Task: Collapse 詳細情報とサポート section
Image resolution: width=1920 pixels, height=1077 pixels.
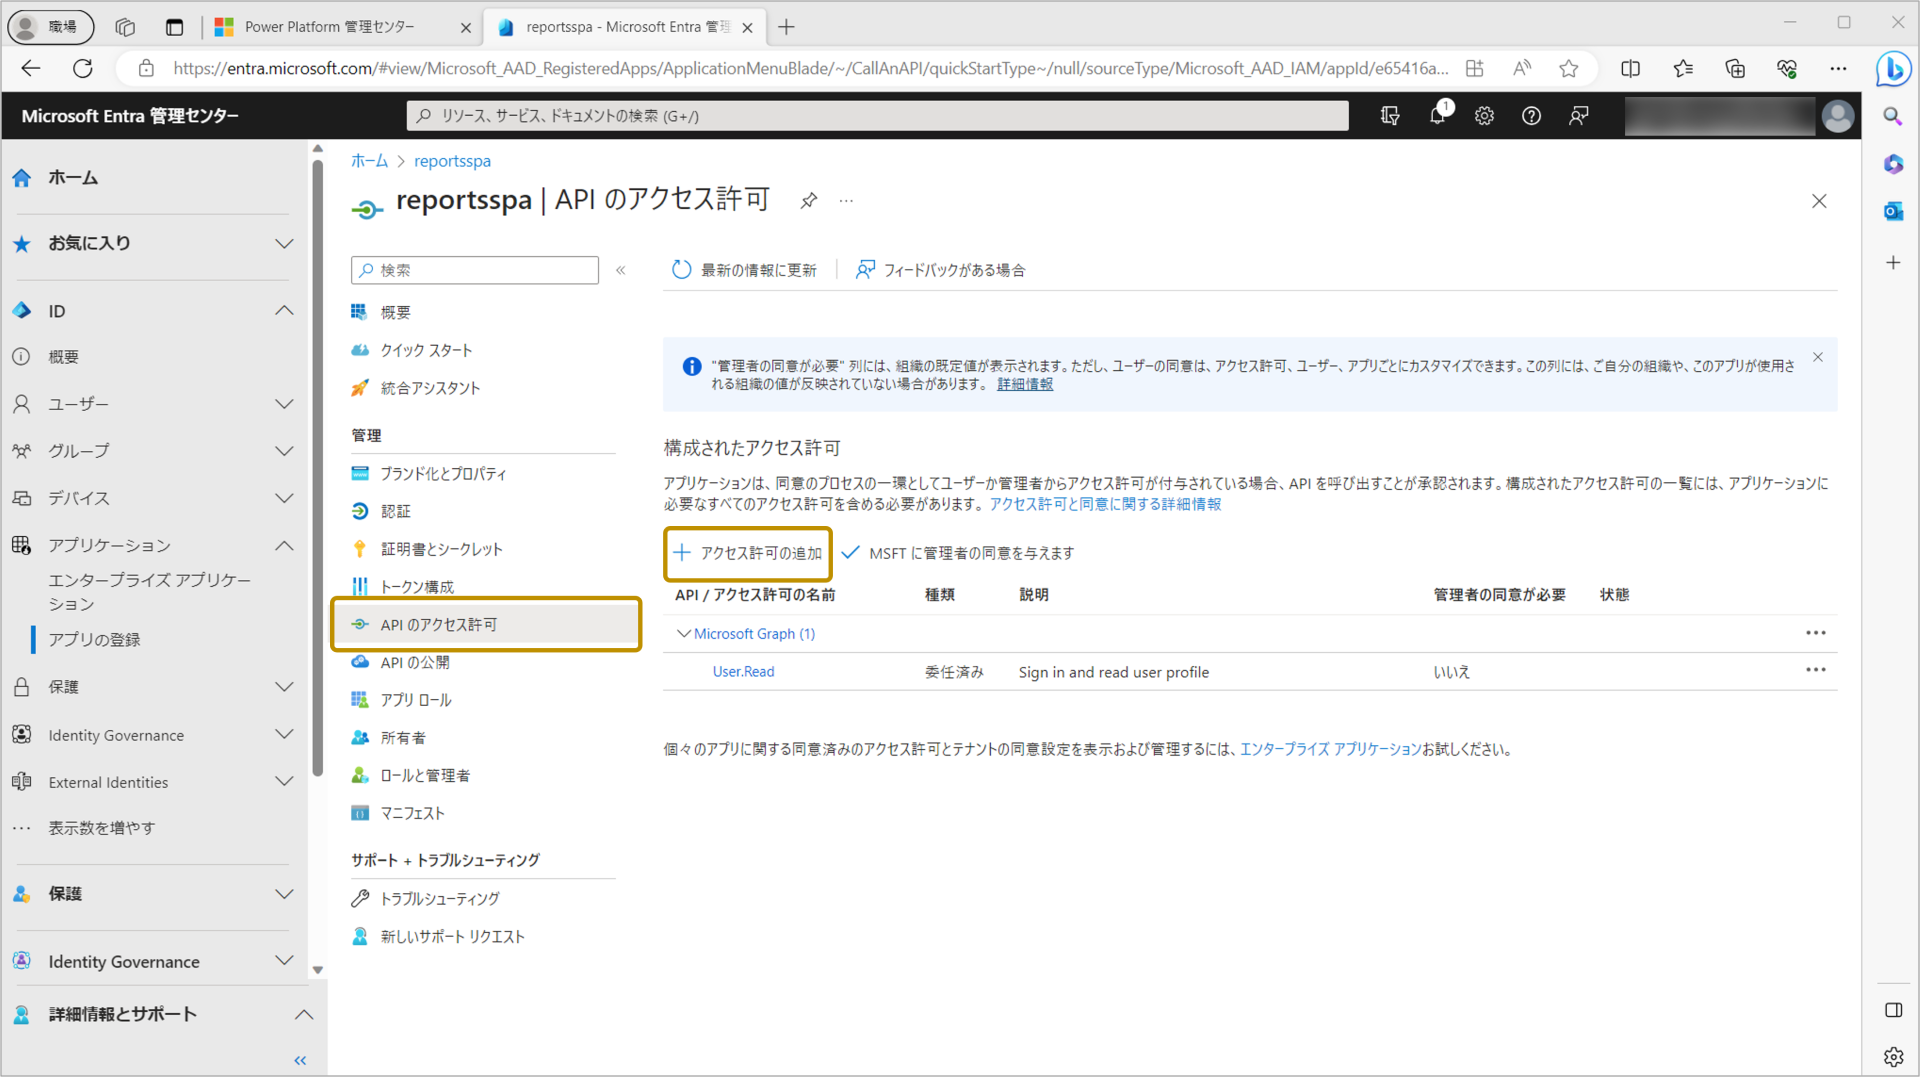Action: (x=304, y=1014)
